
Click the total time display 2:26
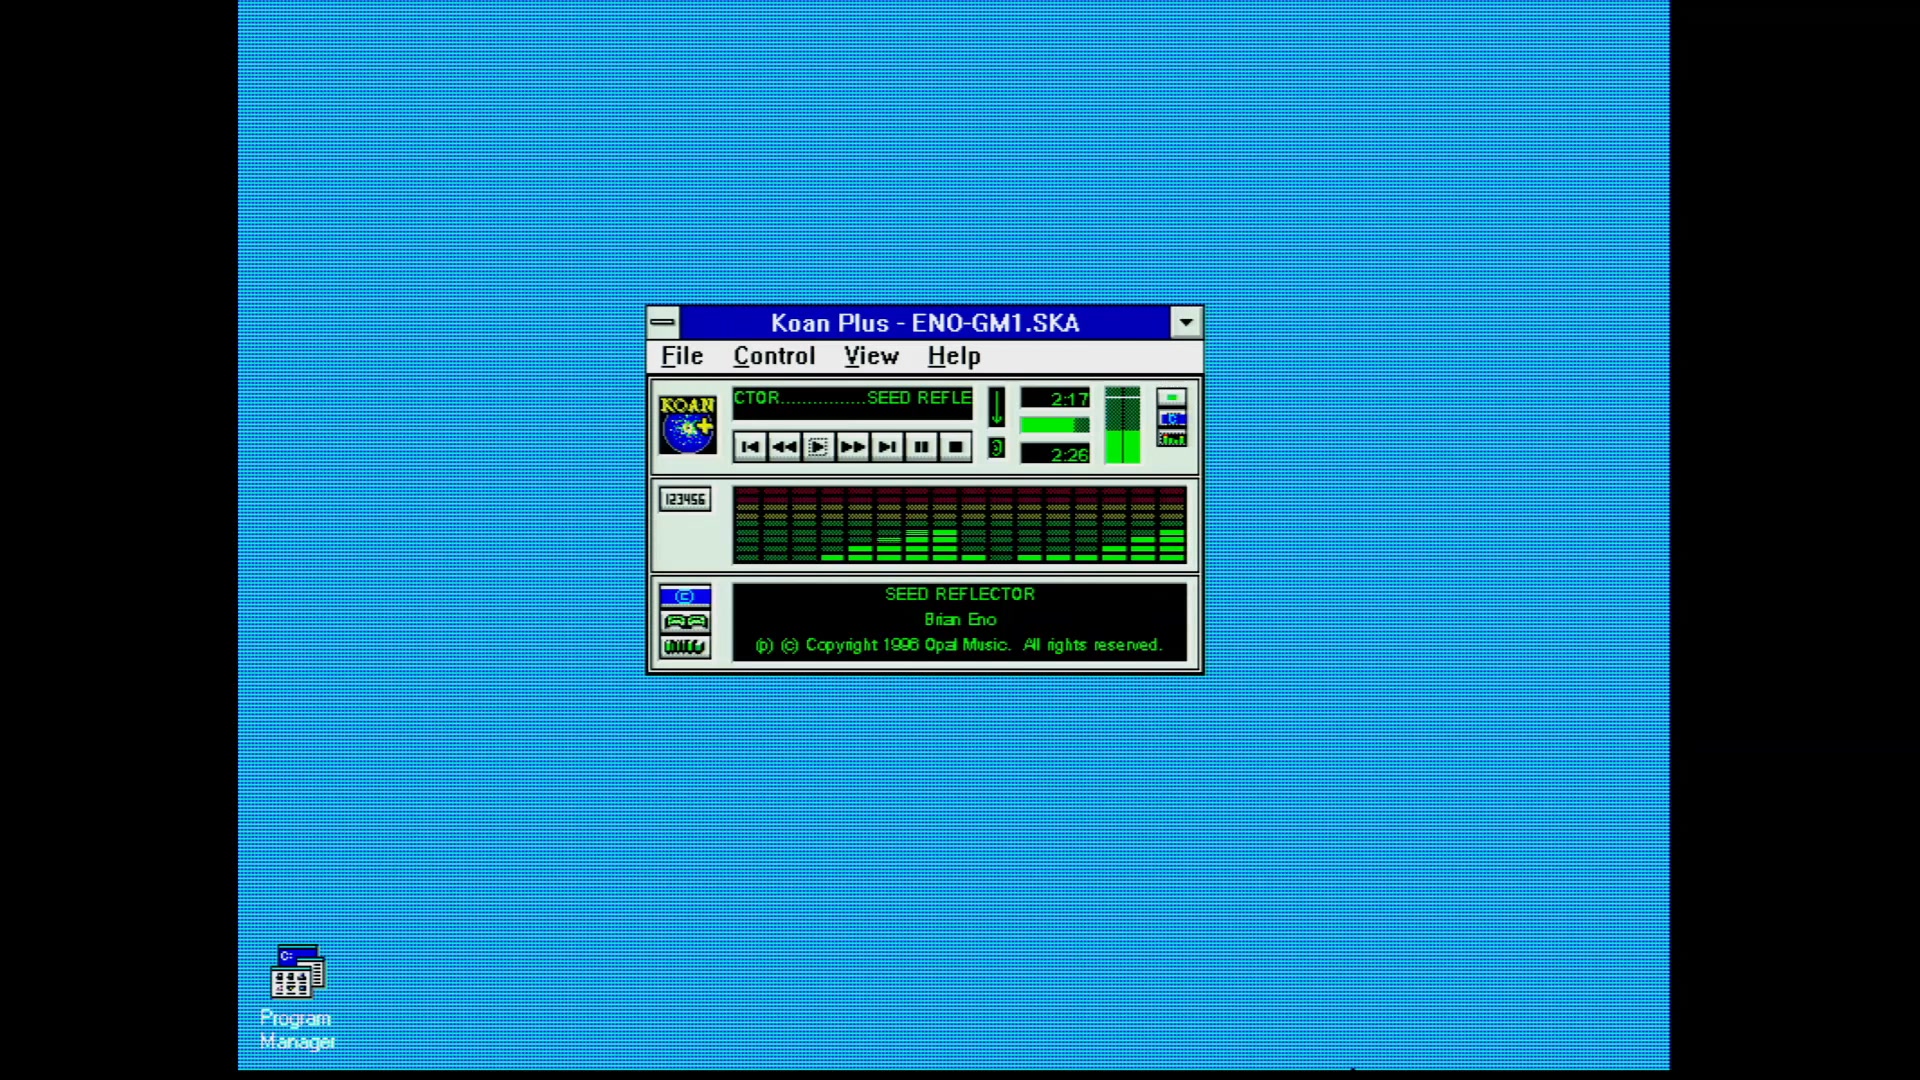click(x=1055, y=454)
